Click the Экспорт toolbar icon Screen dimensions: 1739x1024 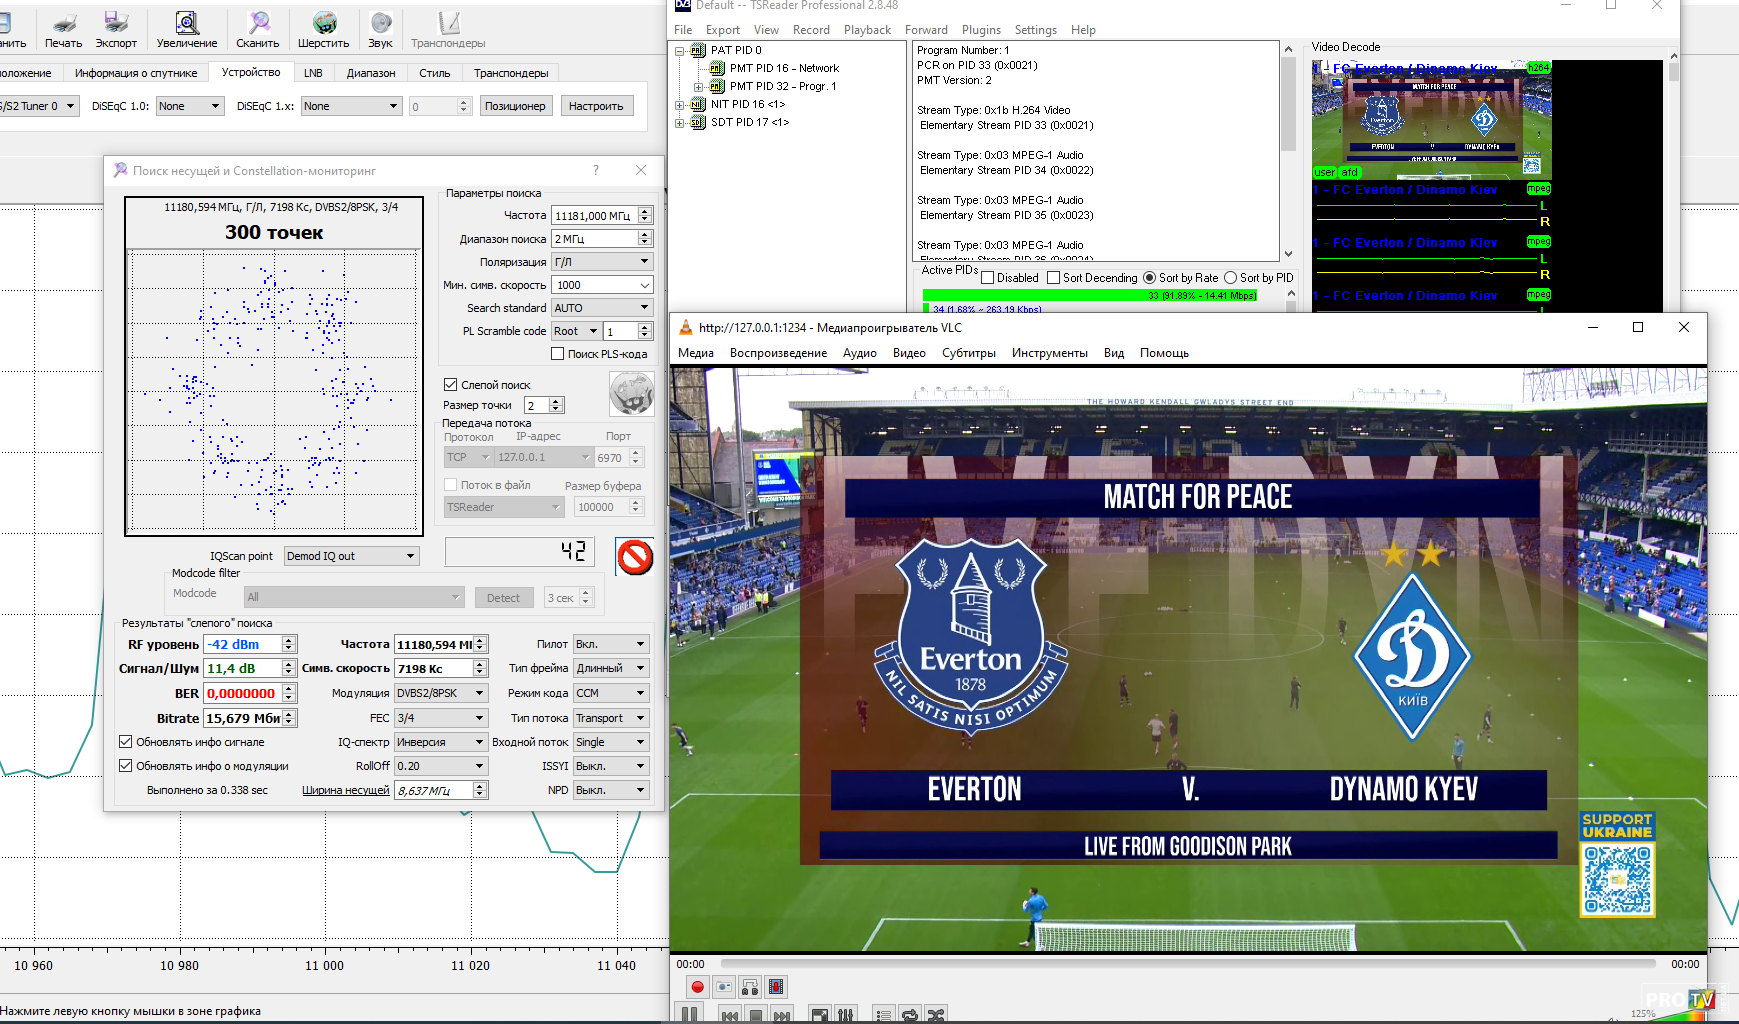pyautogui.click(x=116, y=29)
